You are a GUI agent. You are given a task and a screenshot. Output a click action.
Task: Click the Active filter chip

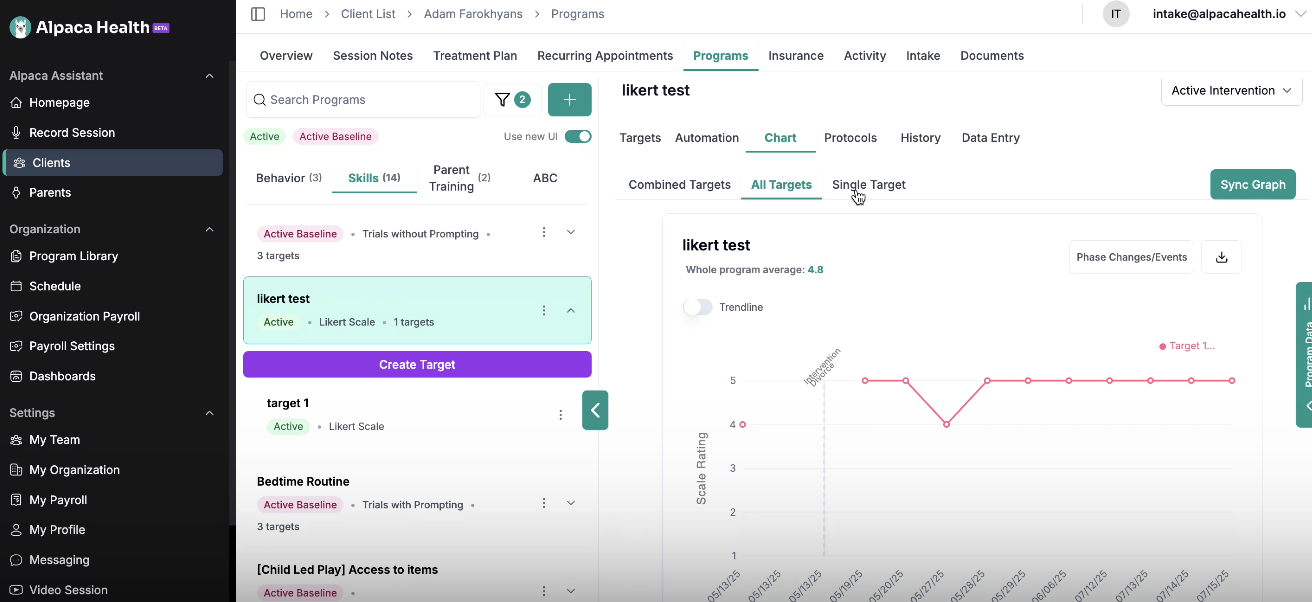point(265,137)
